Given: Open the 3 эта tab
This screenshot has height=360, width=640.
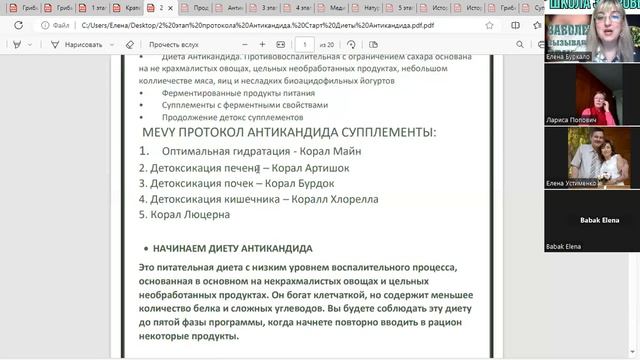Looking at the screenshot, I should coord(264,8).
